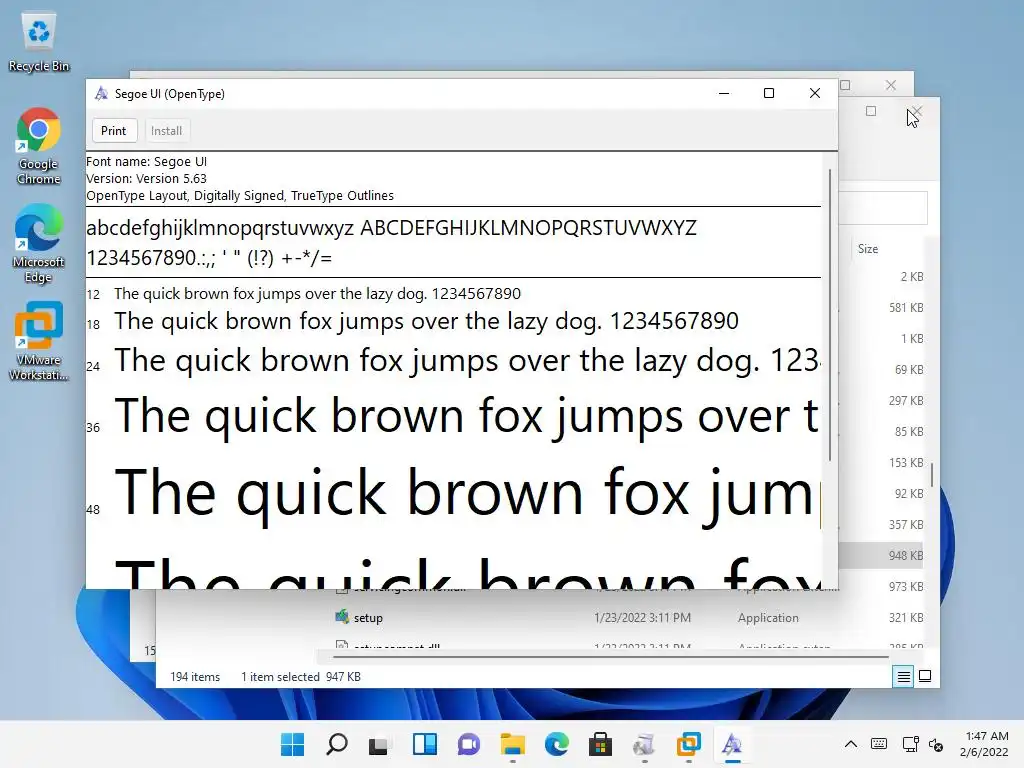Close the front Explorer window behind the viewer
1024x768 pixels.
coord(917,111)
